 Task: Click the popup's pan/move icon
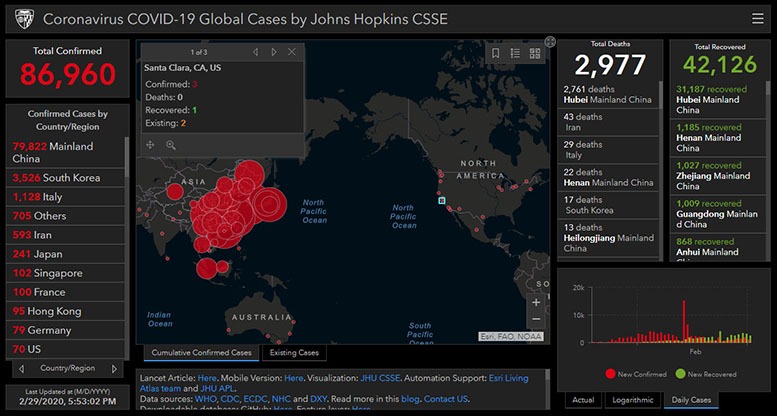(x=150, y=145)
